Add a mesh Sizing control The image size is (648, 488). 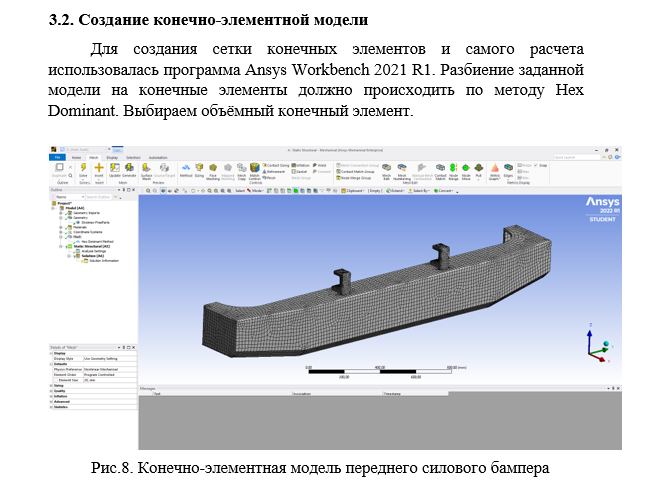[x=199, y=168]
